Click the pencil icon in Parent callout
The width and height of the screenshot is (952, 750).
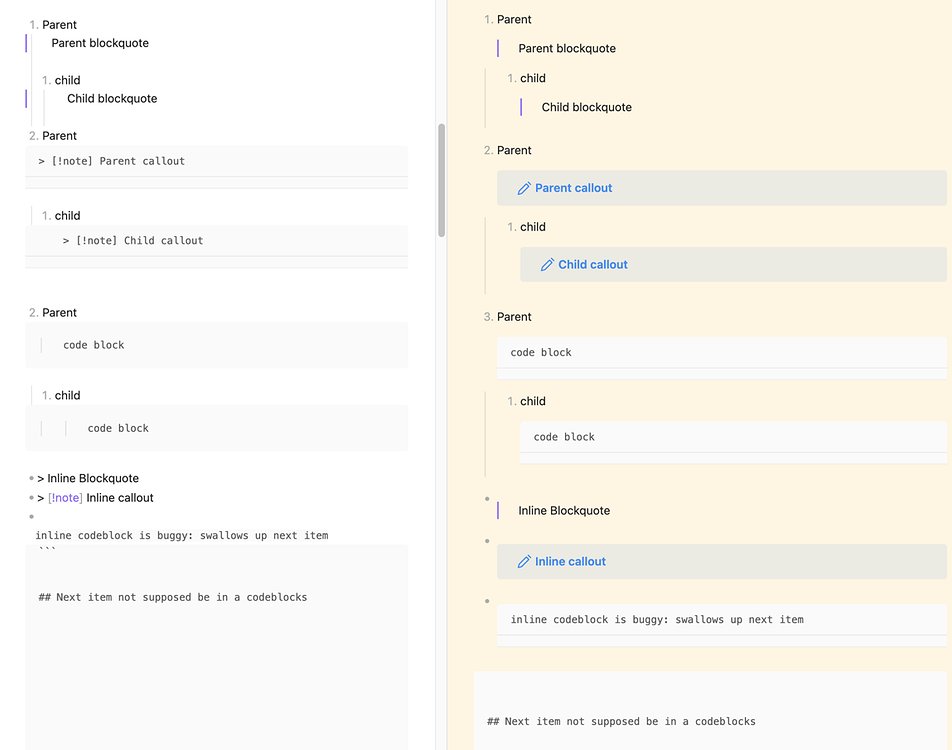point(524,188)
